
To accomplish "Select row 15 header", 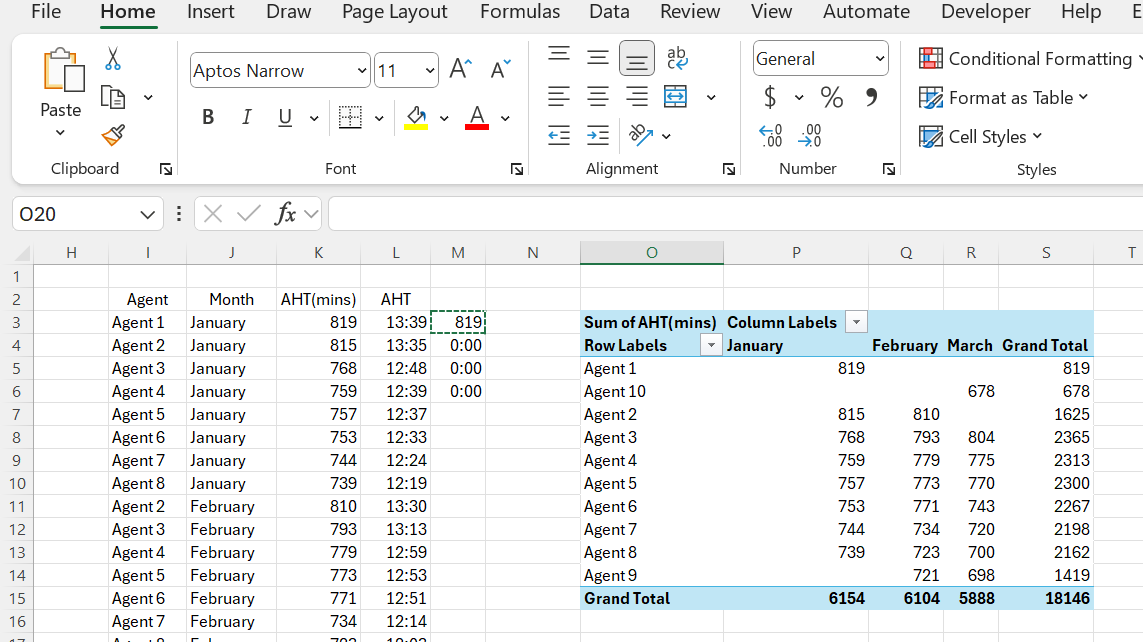I will [x=17, y=598].
